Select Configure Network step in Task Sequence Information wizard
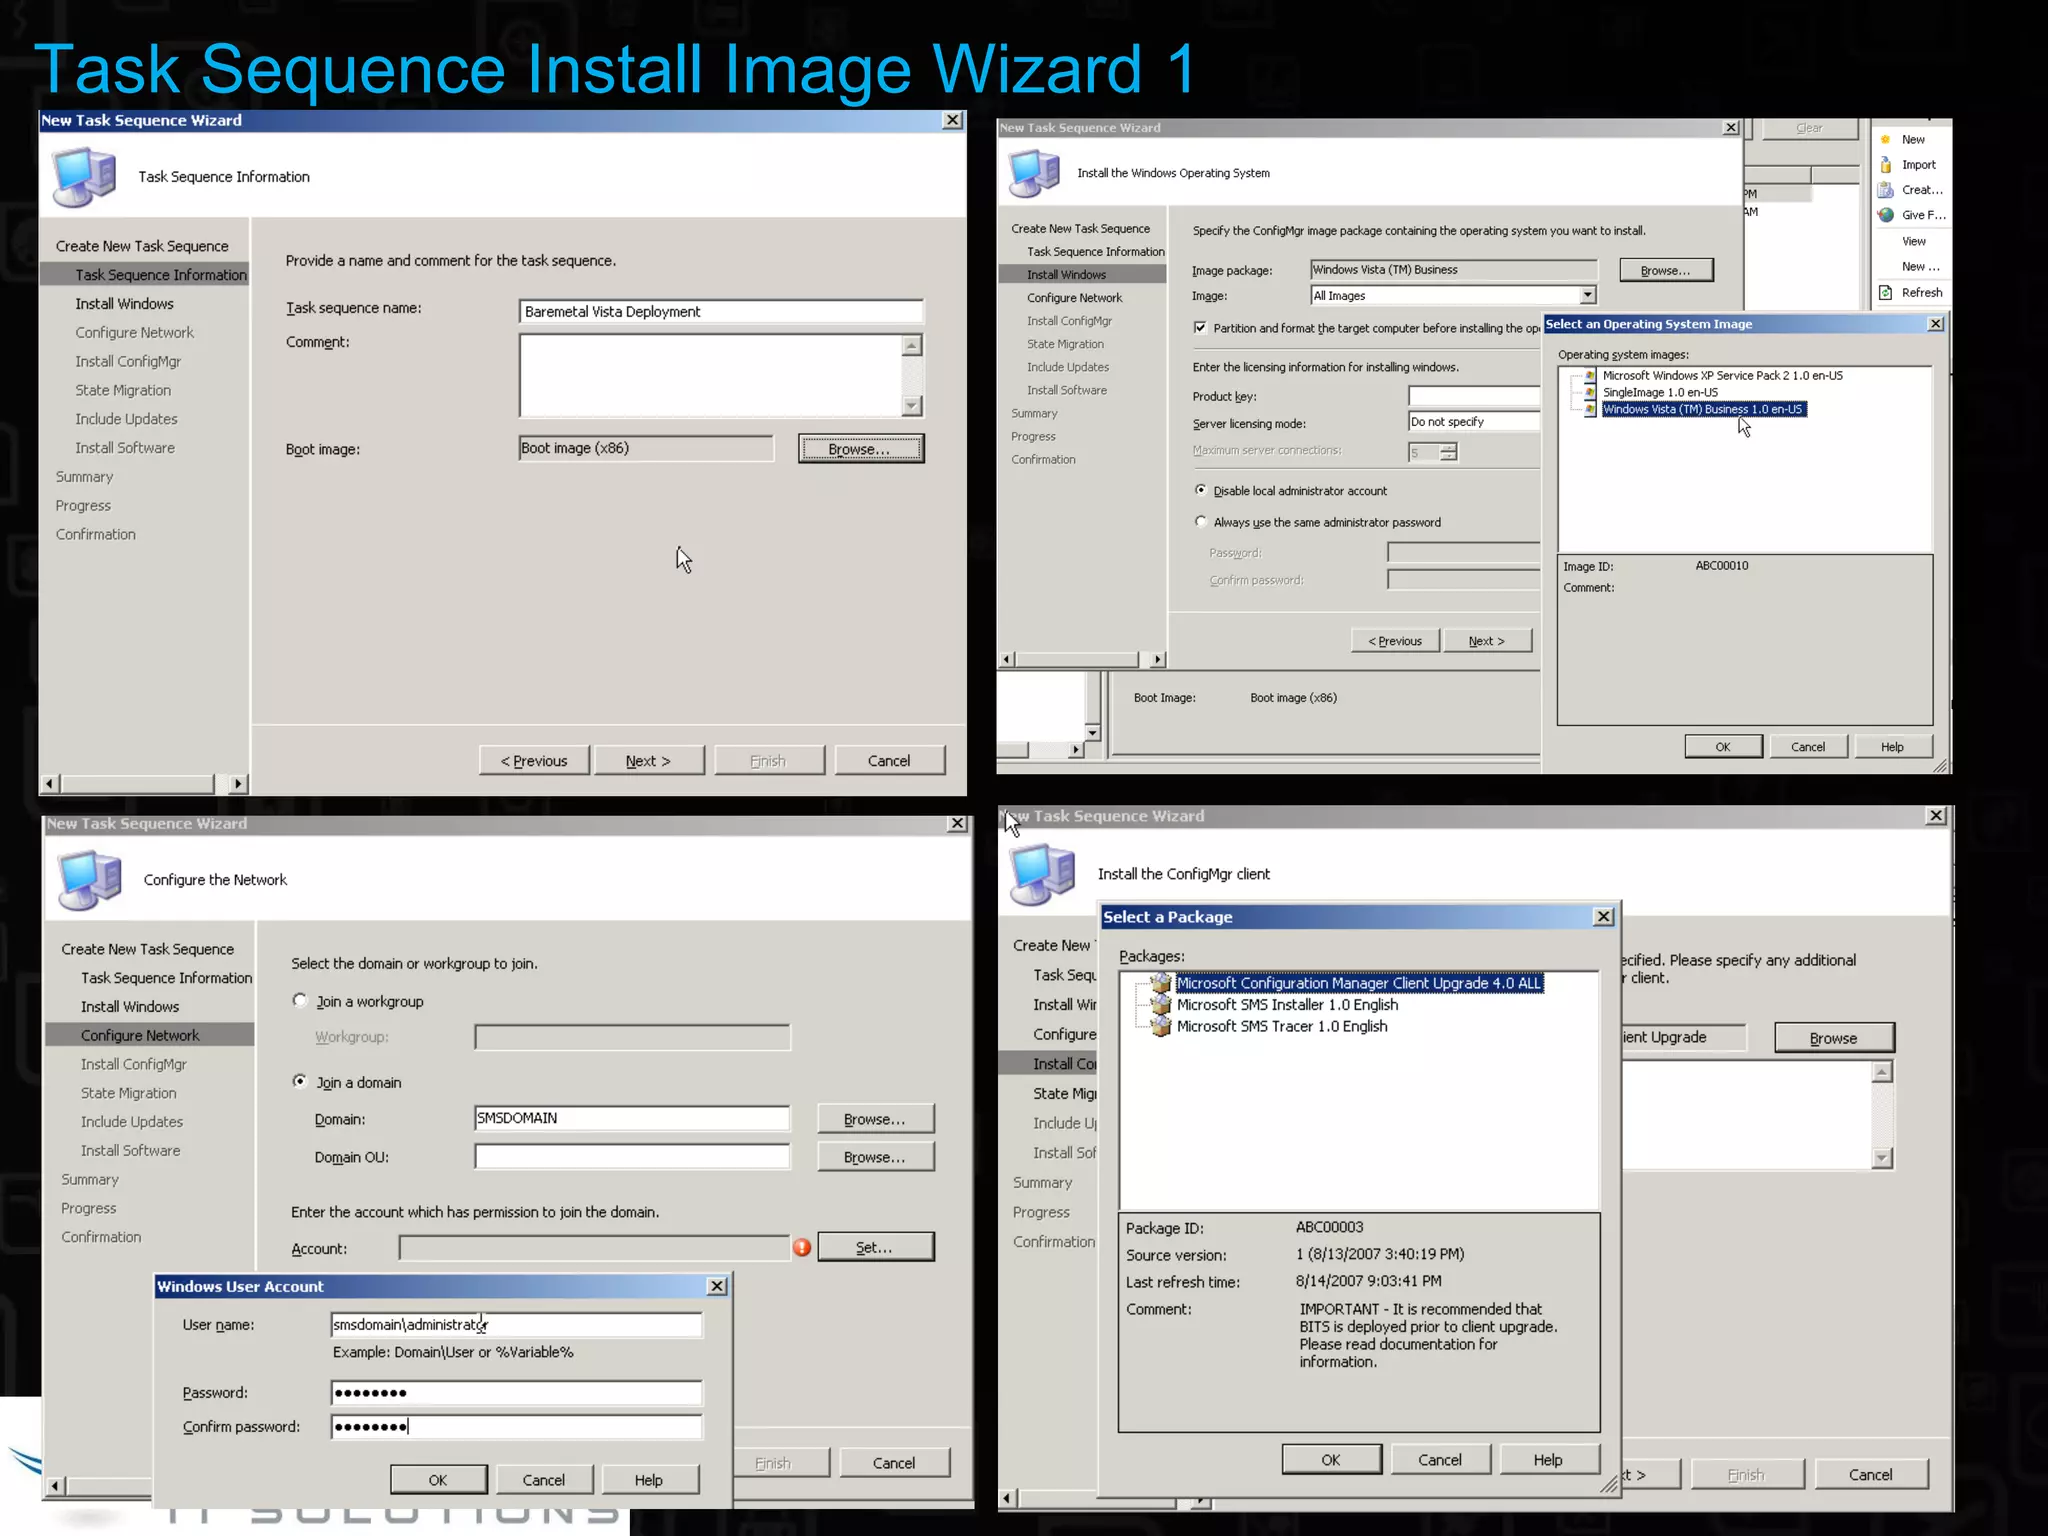Image resolution: width=2048 pixels, height=1536 pixels. (x=134, y=333)
